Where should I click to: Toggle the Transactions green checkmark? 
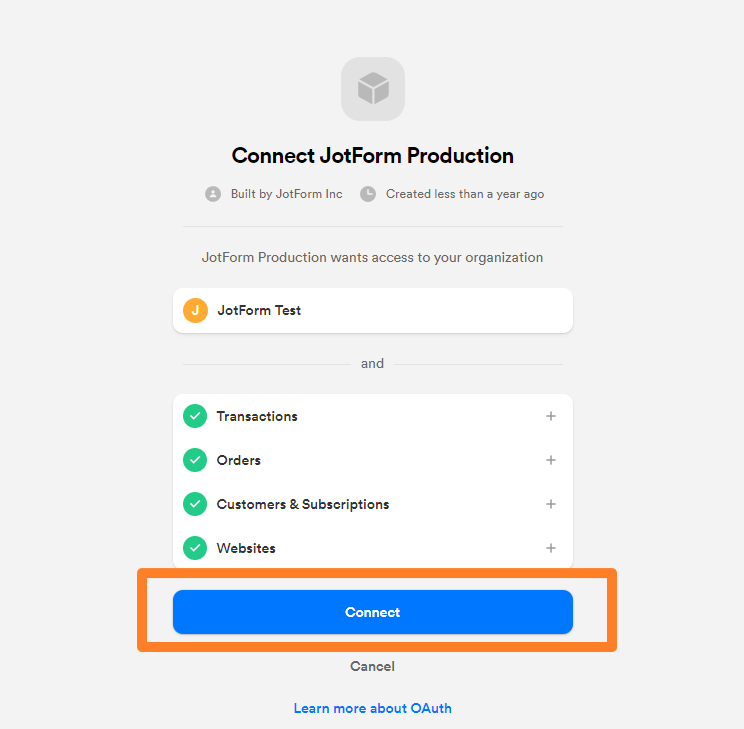(195, 416)
